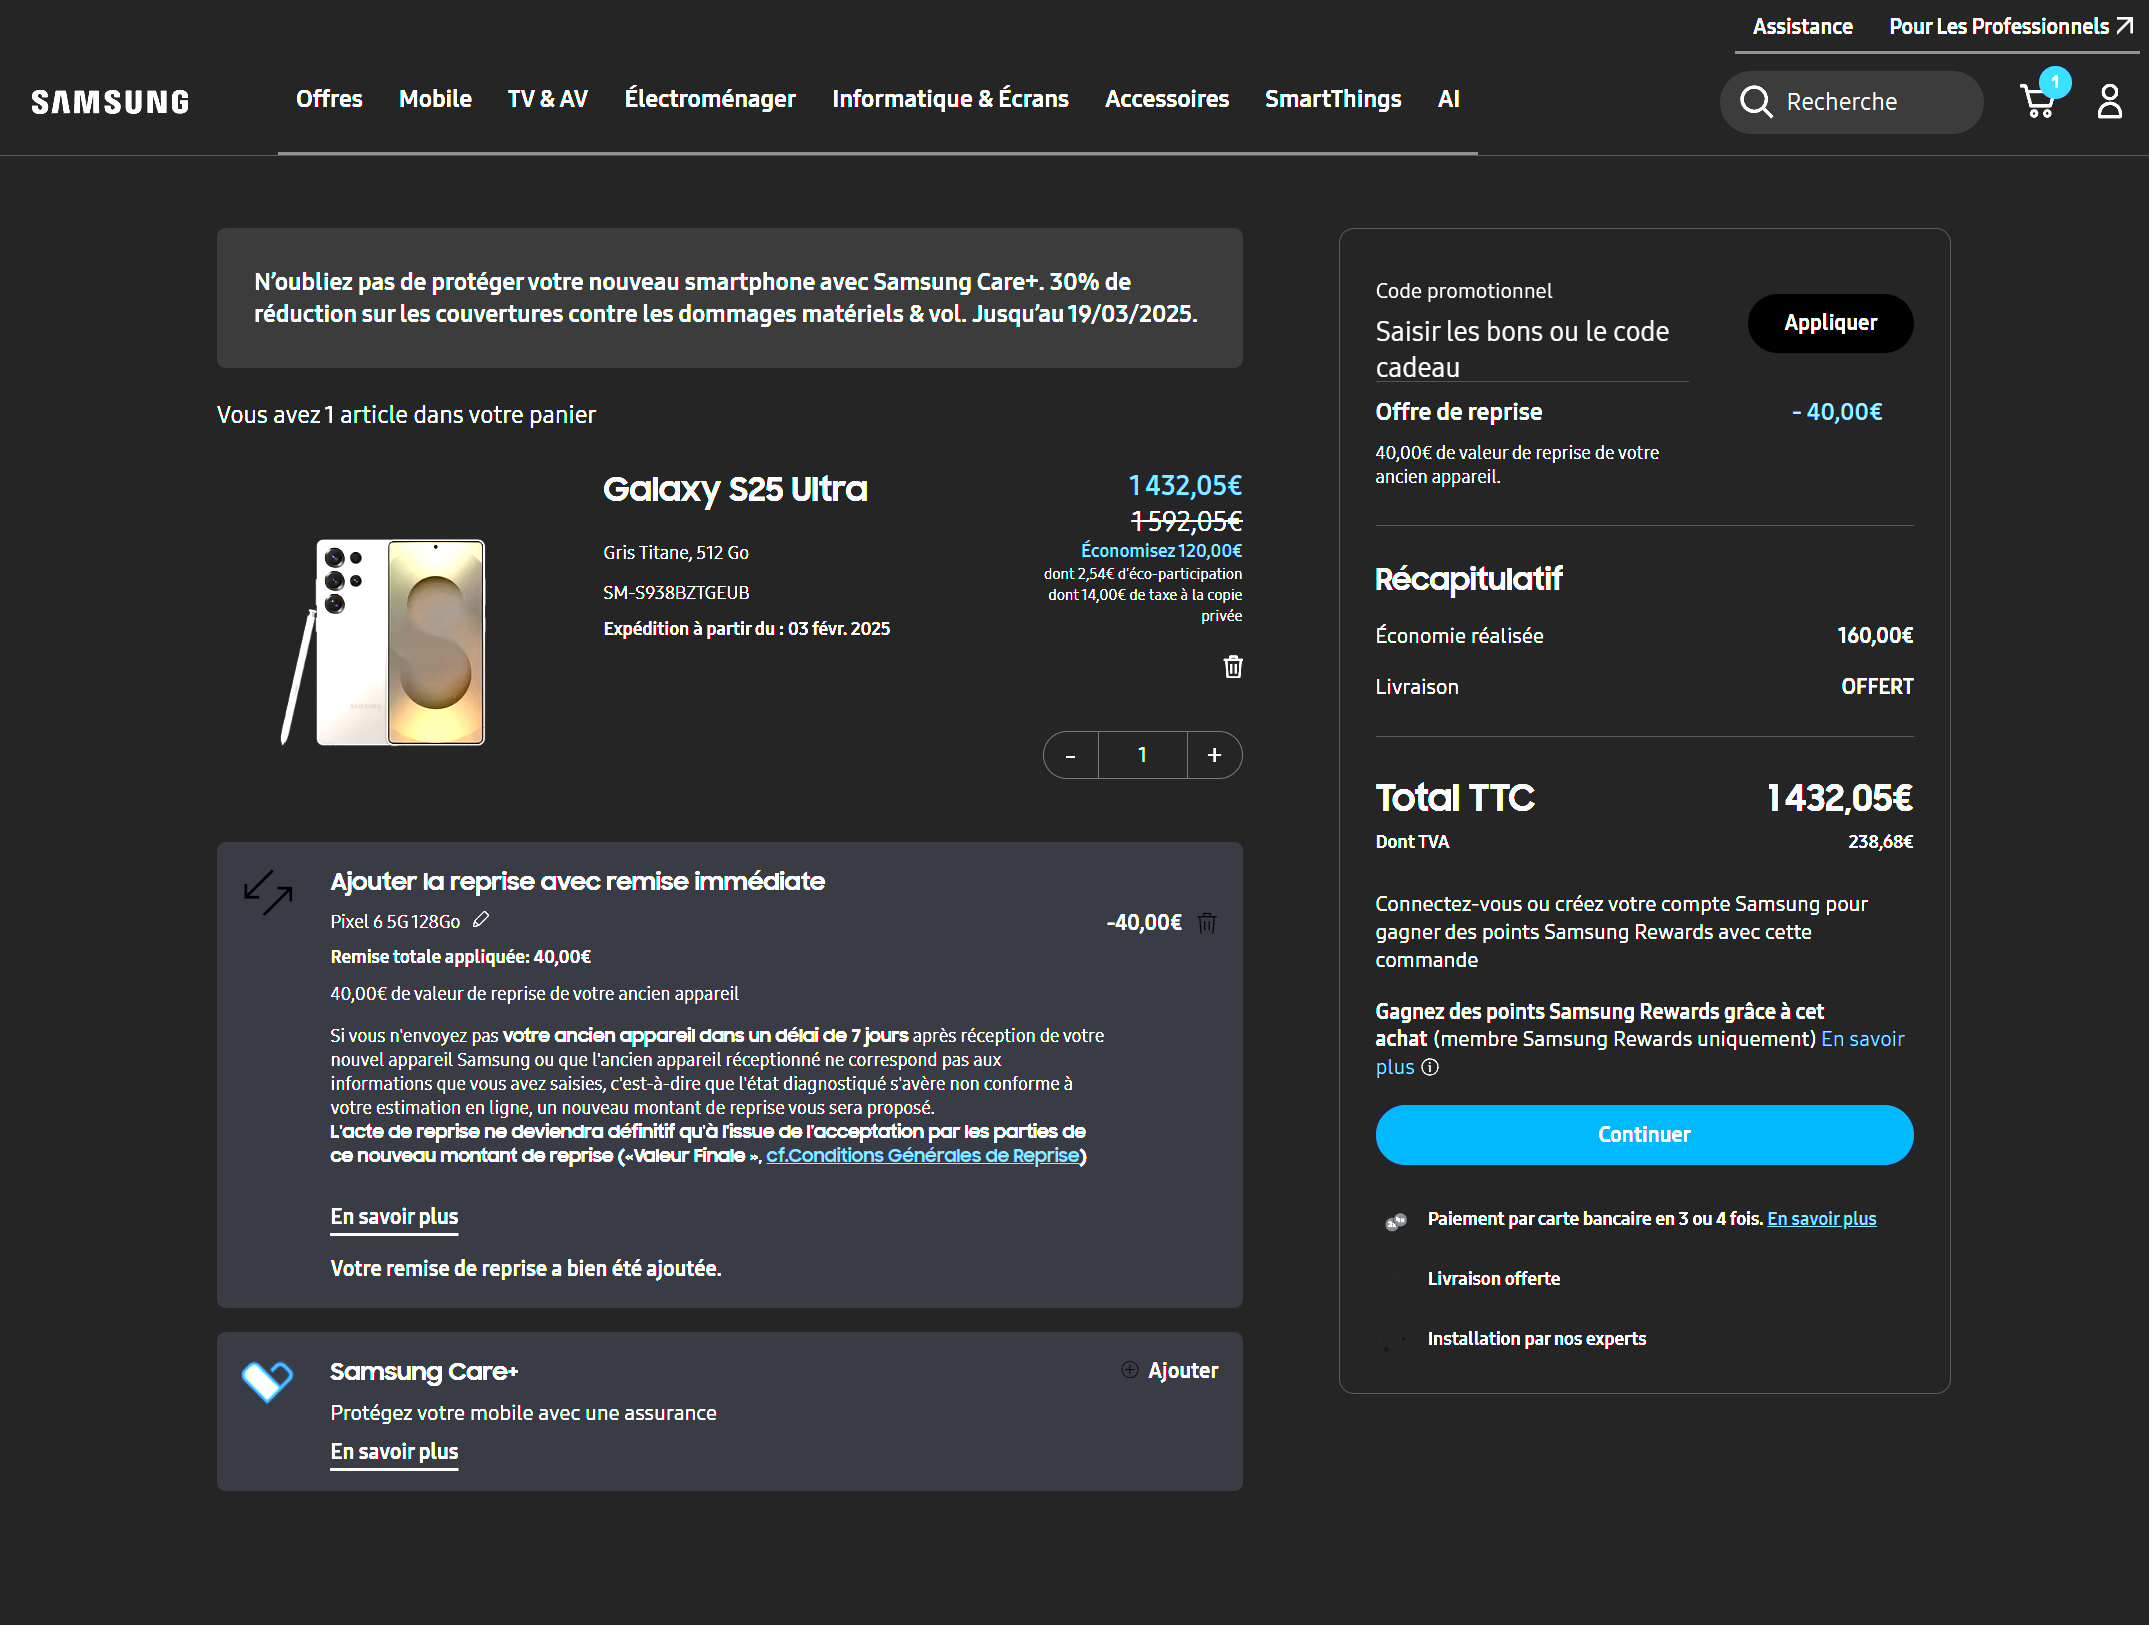Open the Accessoires menu
The height and width of the screenshot is (1625, 2149).
1167,99
